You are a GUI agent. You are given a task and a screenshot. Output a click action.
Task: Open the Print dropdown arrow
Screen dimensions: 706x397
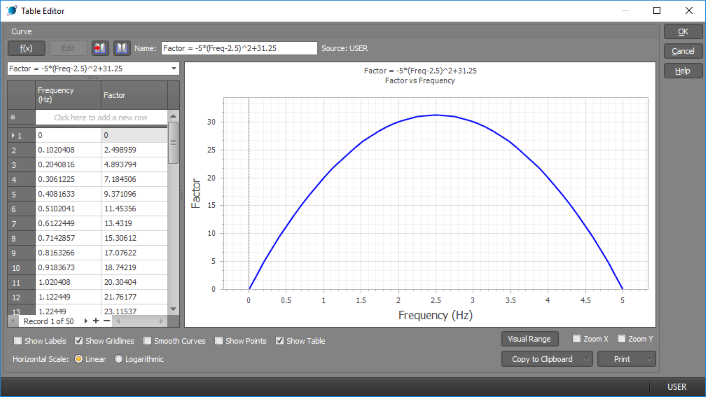click(649, 359)
